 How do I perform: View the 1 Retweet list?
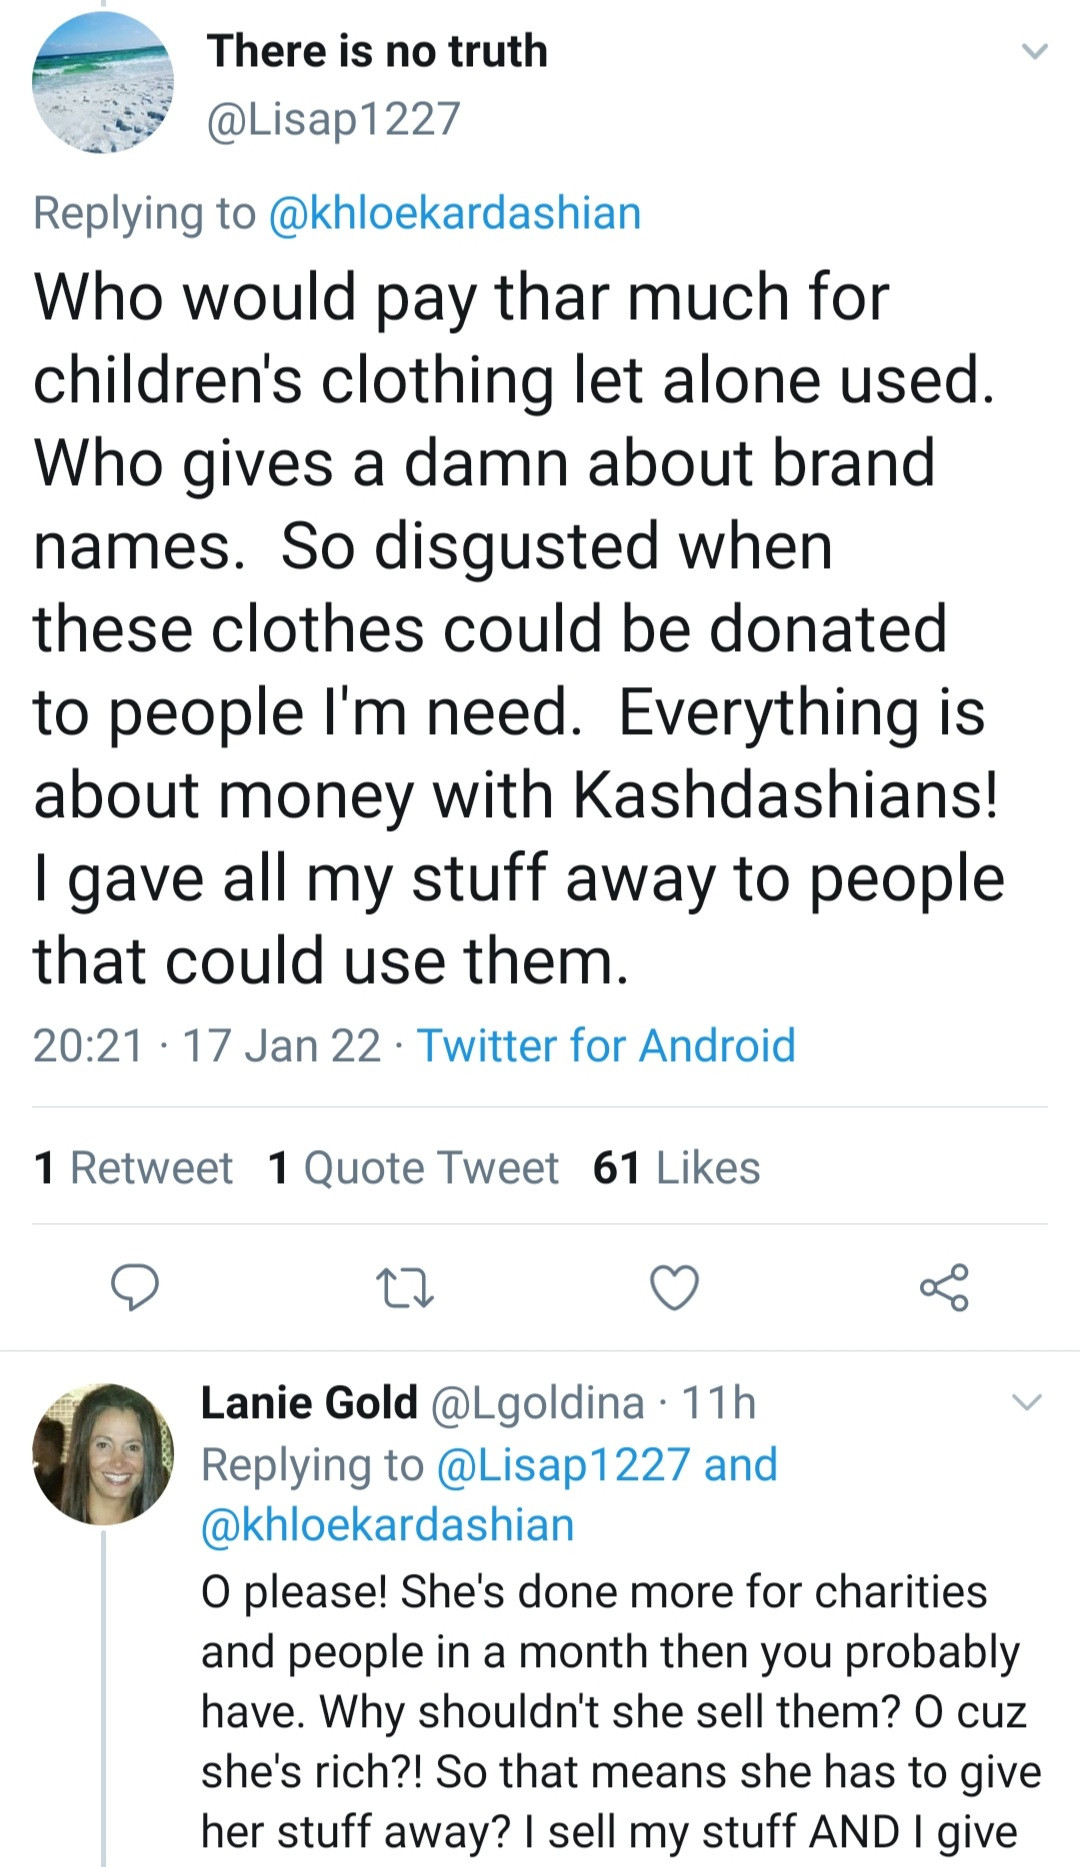point(133,1168)
